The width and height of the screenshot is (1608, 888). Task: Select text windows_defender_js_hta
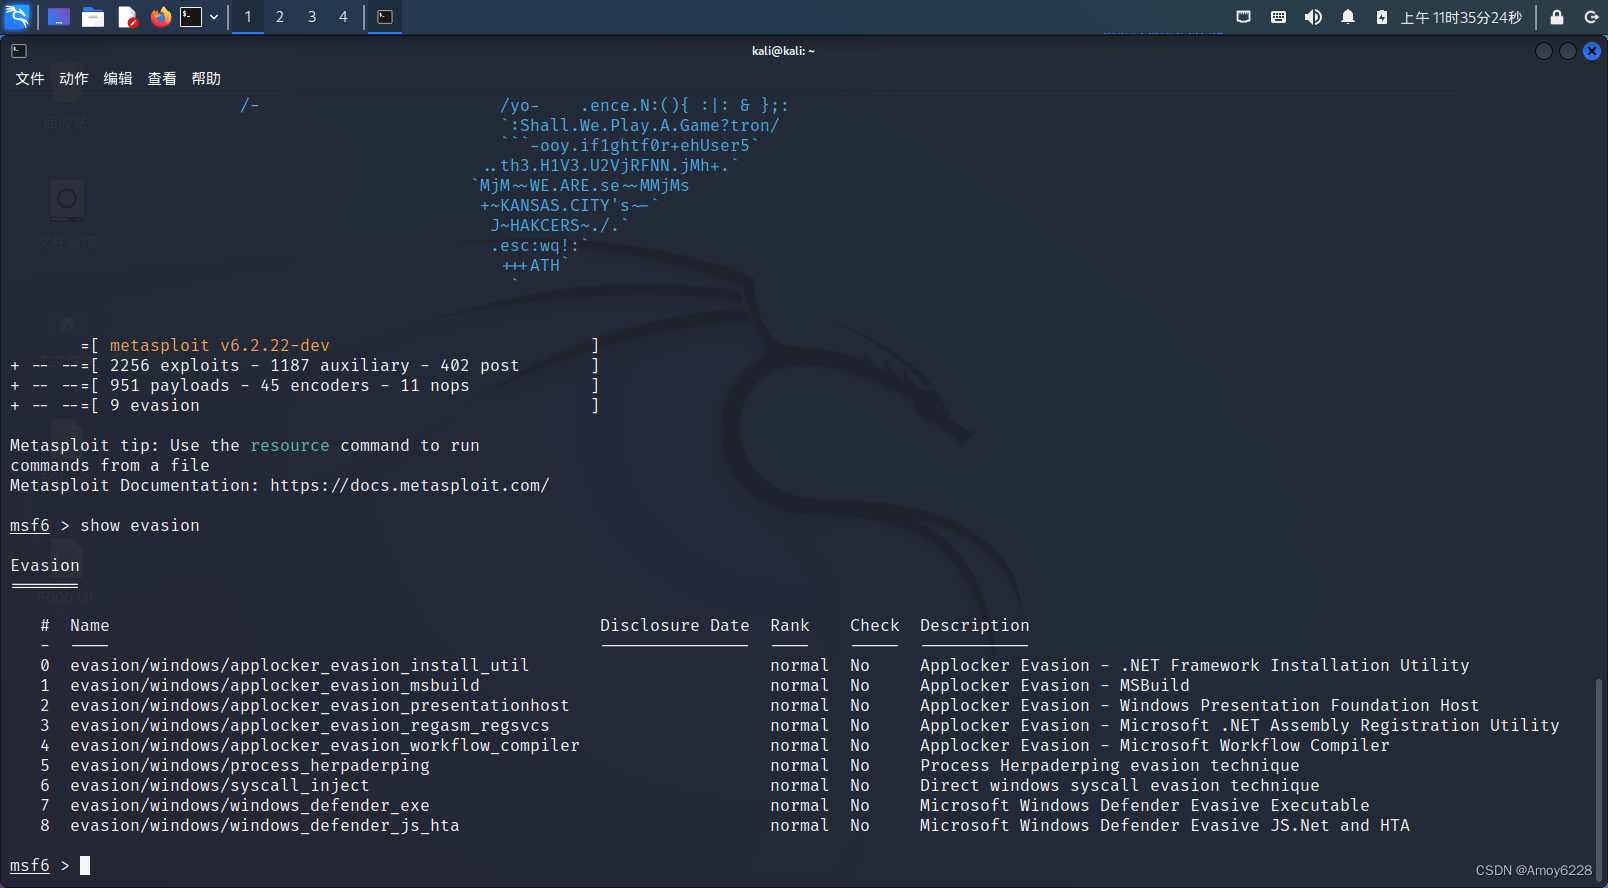coord(345,826)
